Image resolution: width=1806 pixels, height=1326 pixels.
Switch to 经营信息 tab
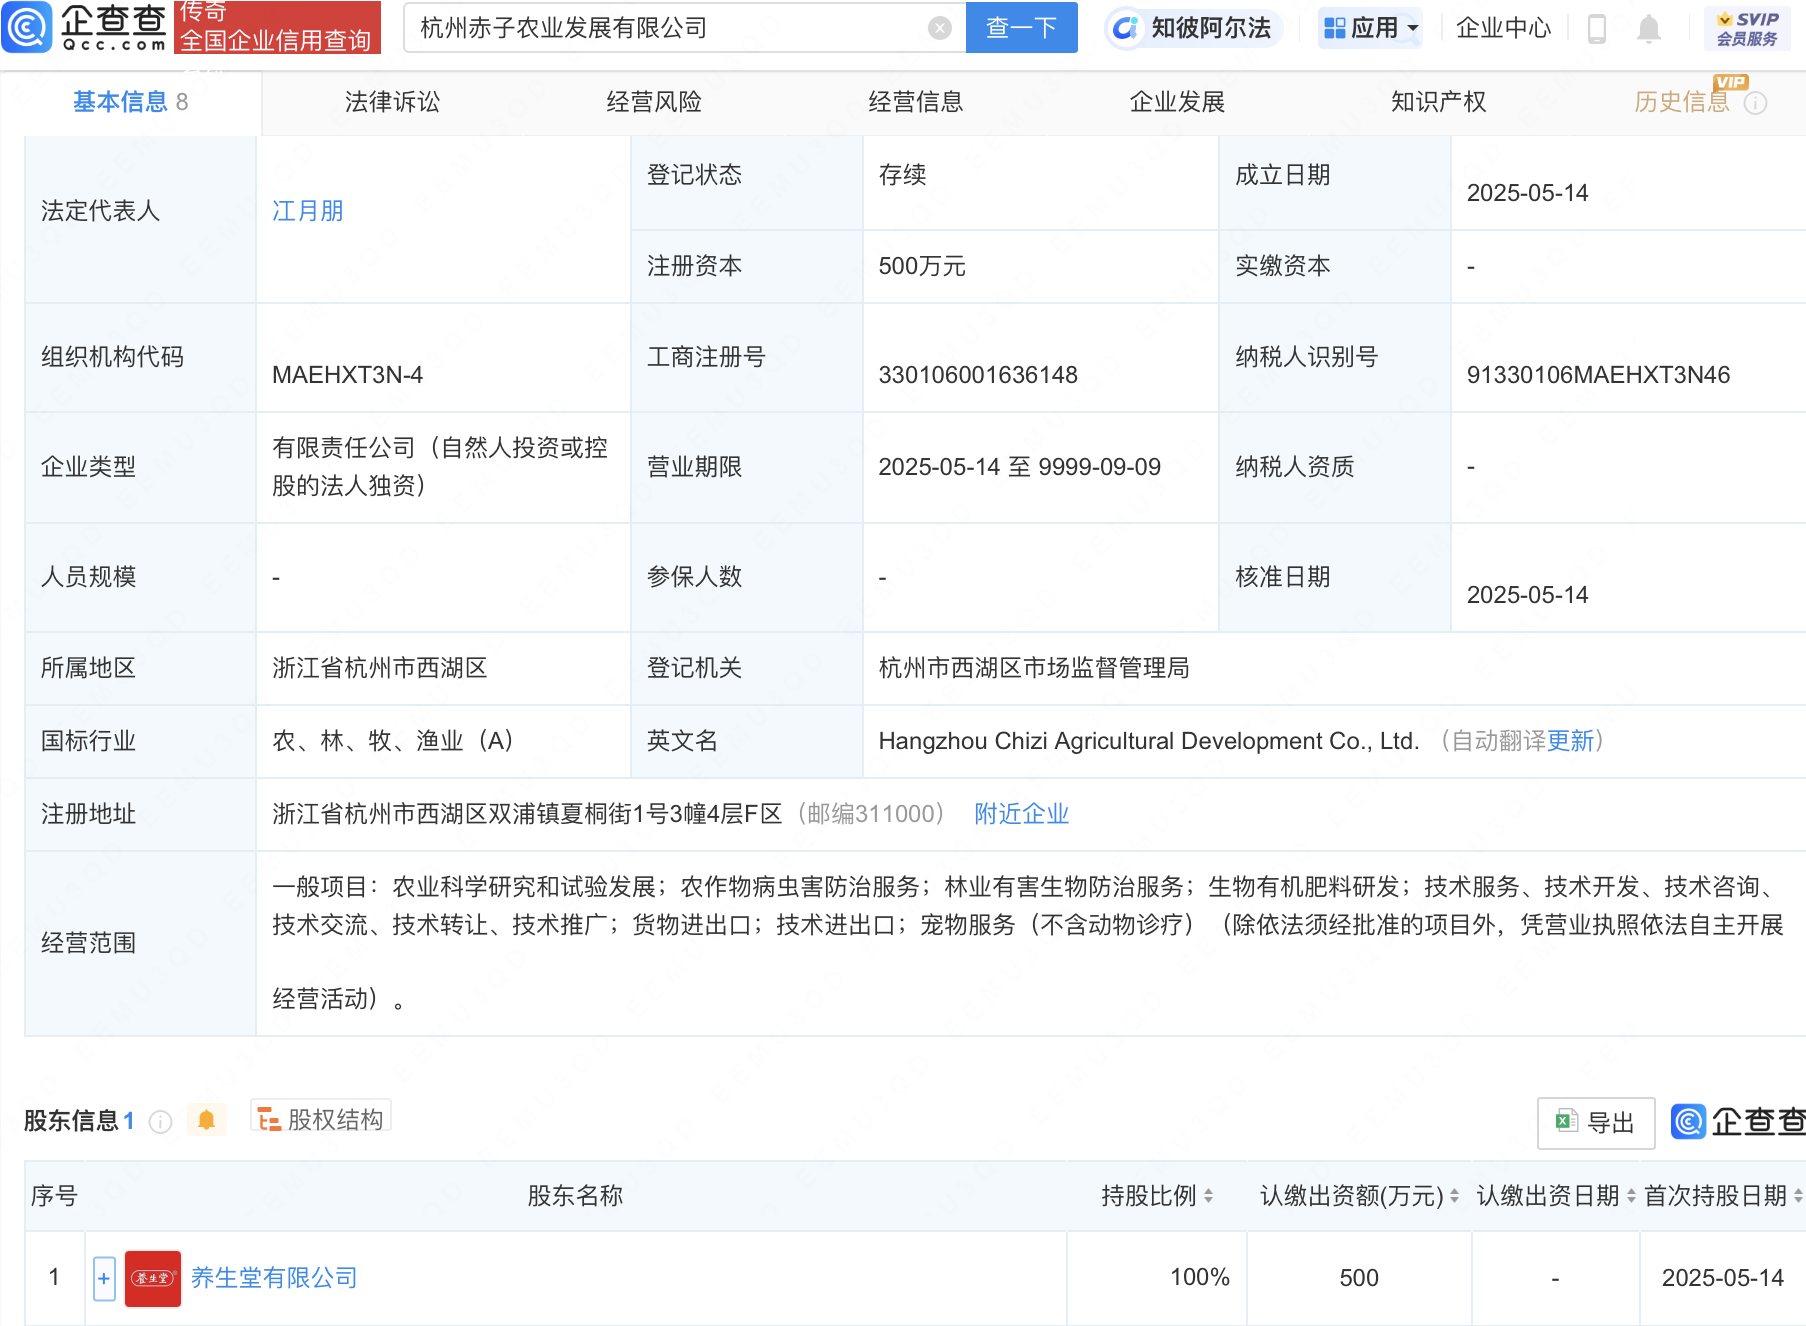(916, 102)
